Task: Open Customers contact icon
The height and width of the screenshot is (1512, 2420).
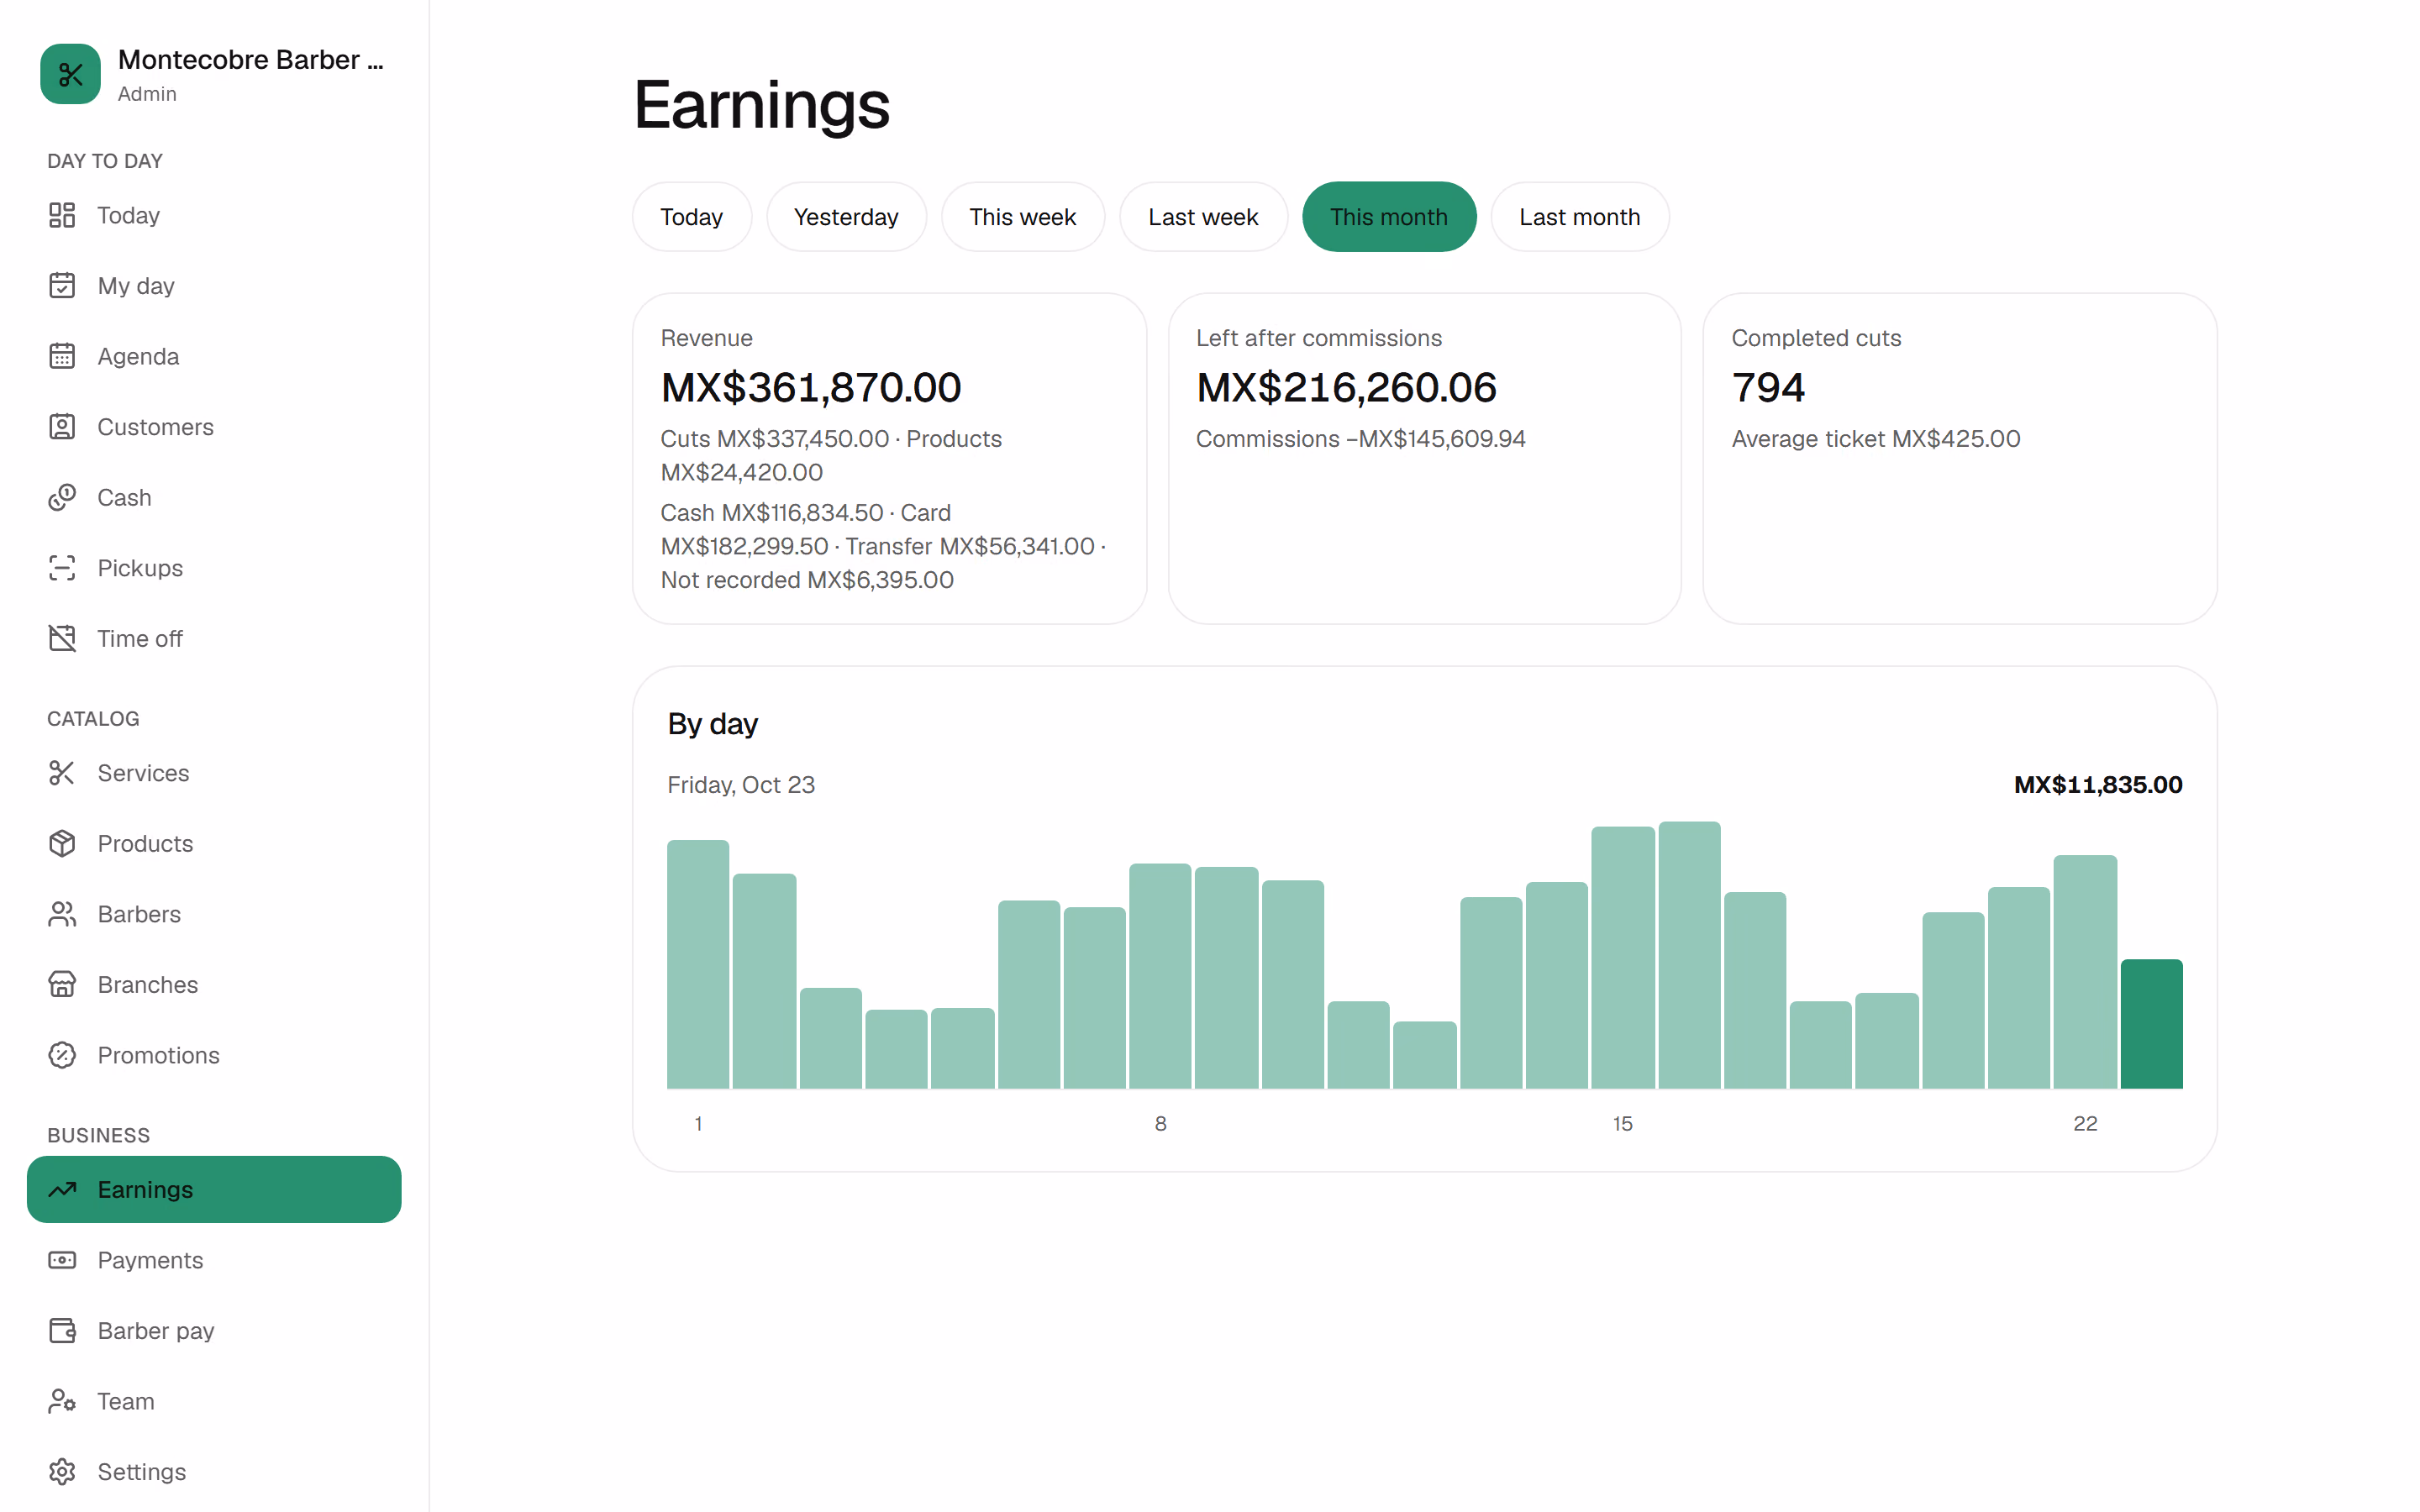Action: point(62,427)
